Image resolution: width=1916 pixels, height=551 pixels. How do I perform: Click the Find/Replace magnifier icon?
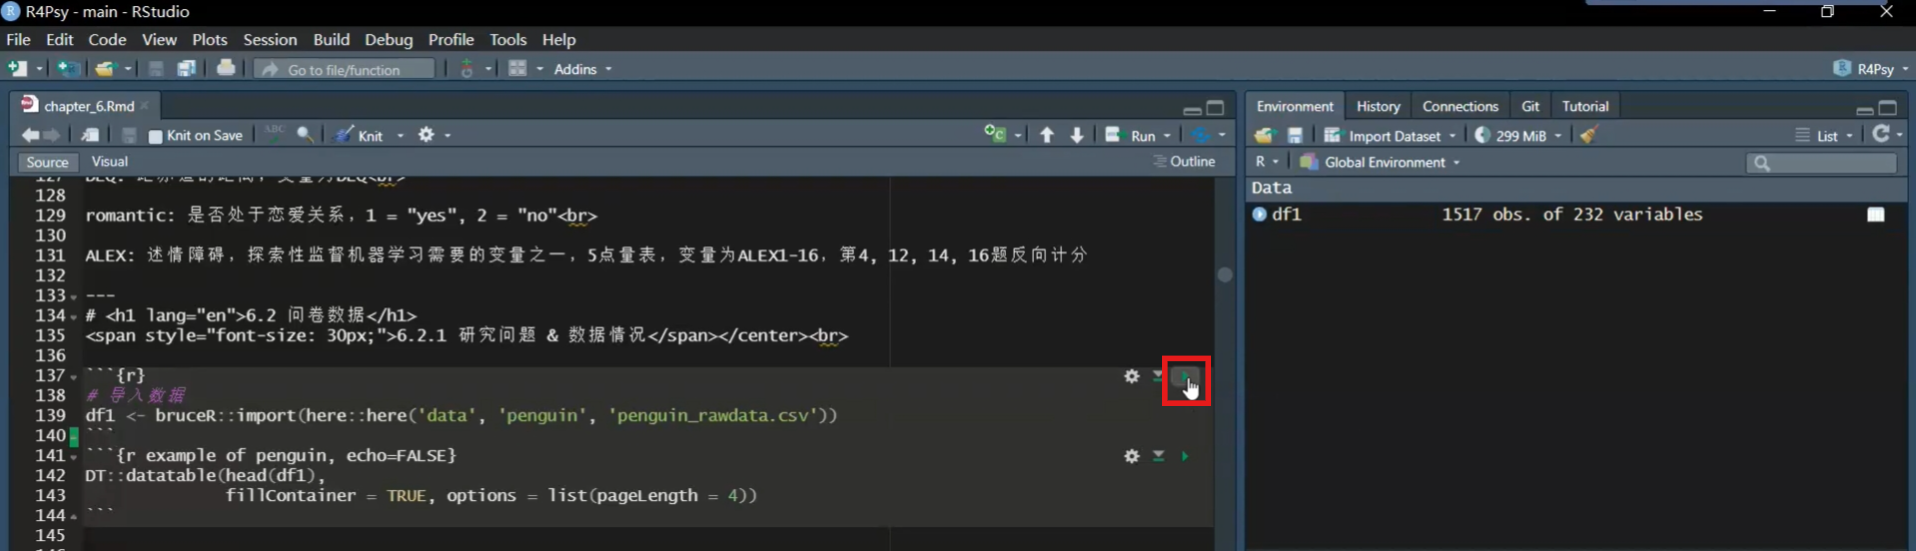(x=305, y=135)
